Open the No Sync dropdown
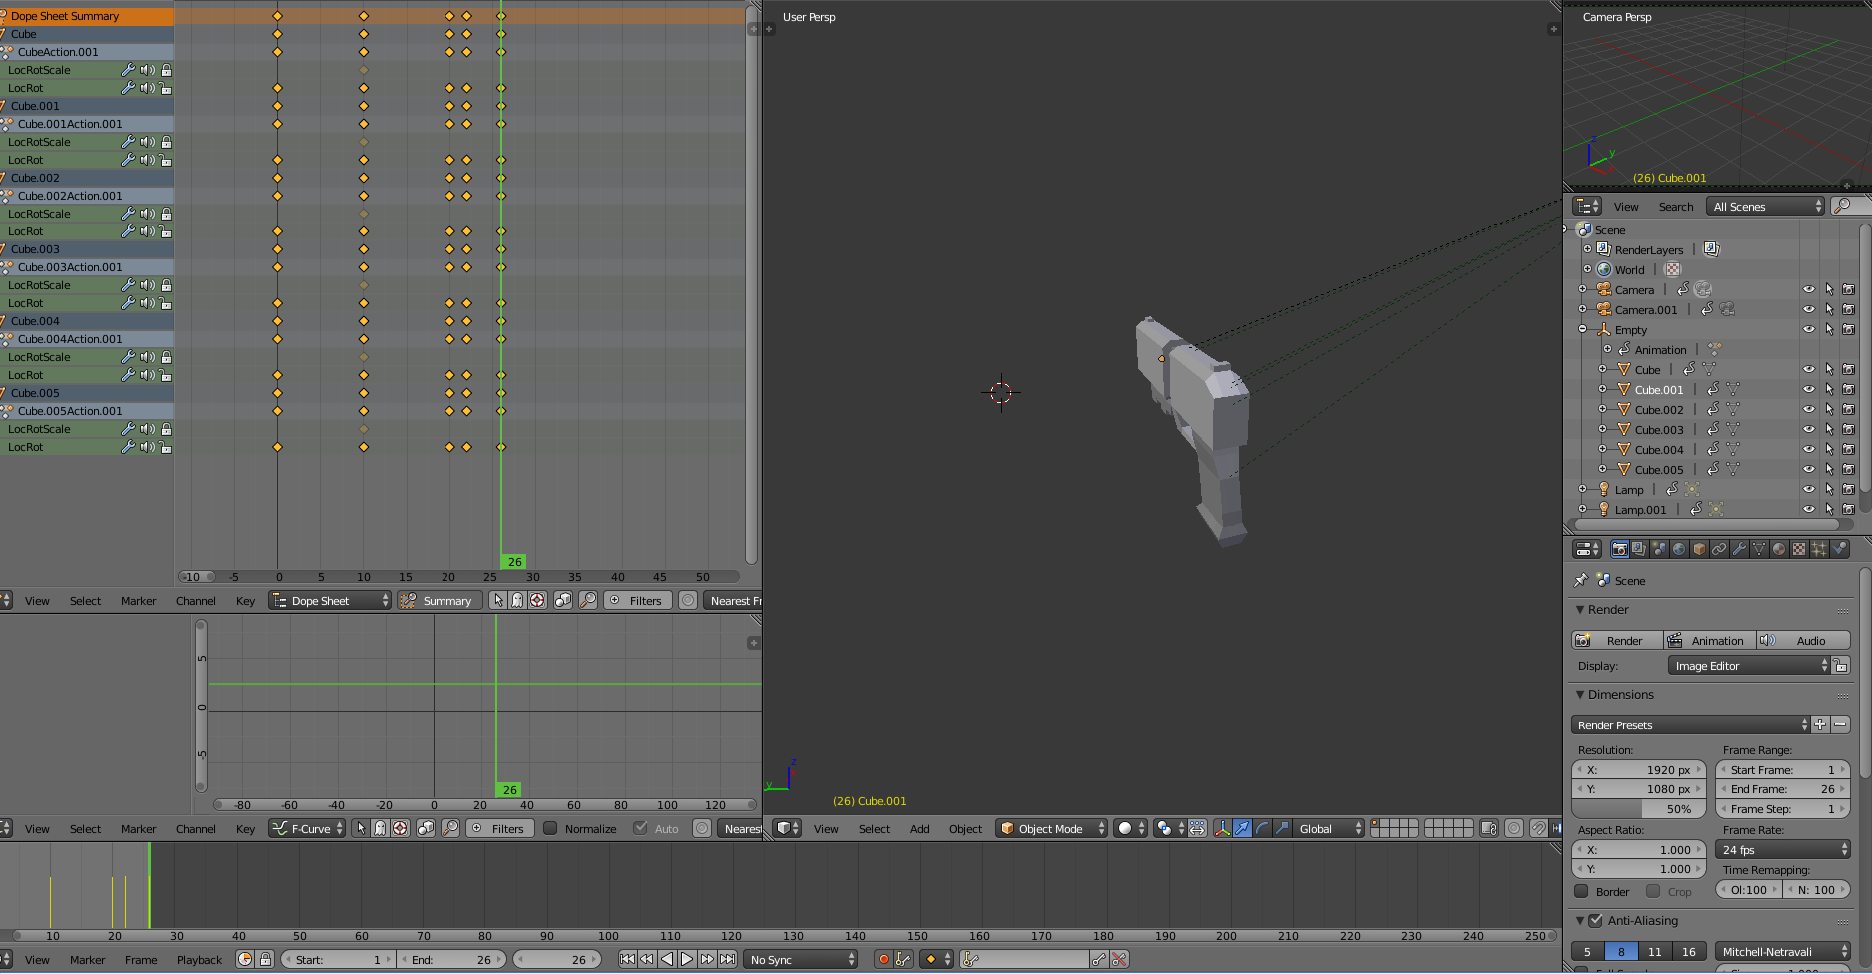The width and height of the screenshot is (1872, 974). pyautogui.click(x=802, y=959)
